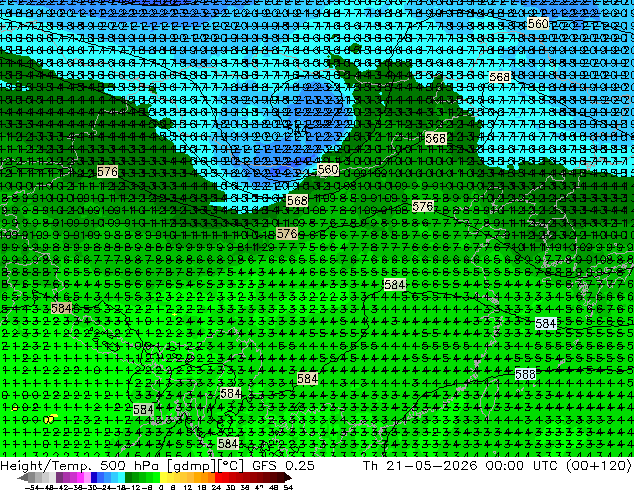Select the dark blue swatch in the legend
The width and height of the screenshot is (634, 490).
[94, 478]
